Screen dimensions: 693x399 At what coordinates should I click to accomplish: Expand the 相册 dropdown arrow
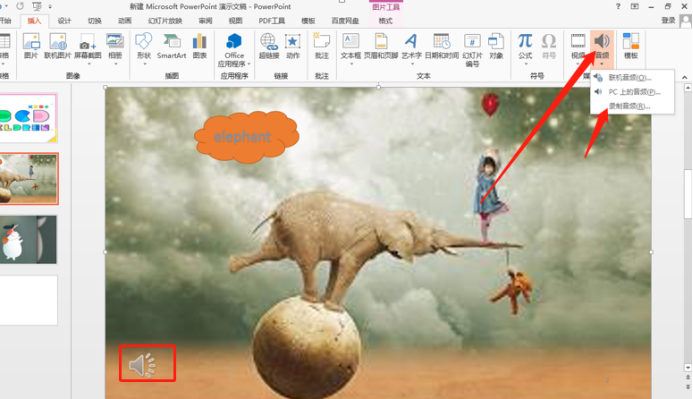click(116, 64)
